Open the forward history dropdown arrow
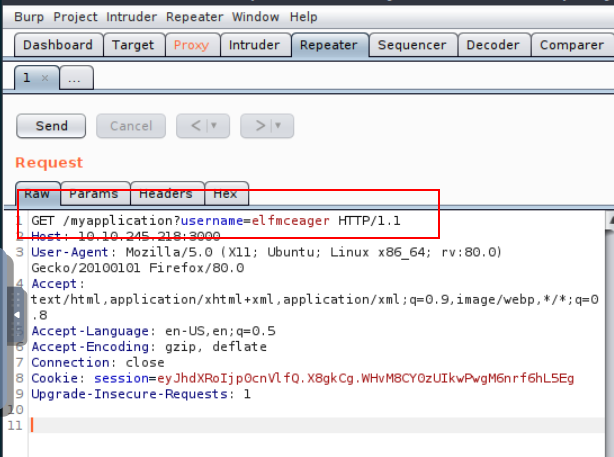The image size is (614, 457). point(279,126)
